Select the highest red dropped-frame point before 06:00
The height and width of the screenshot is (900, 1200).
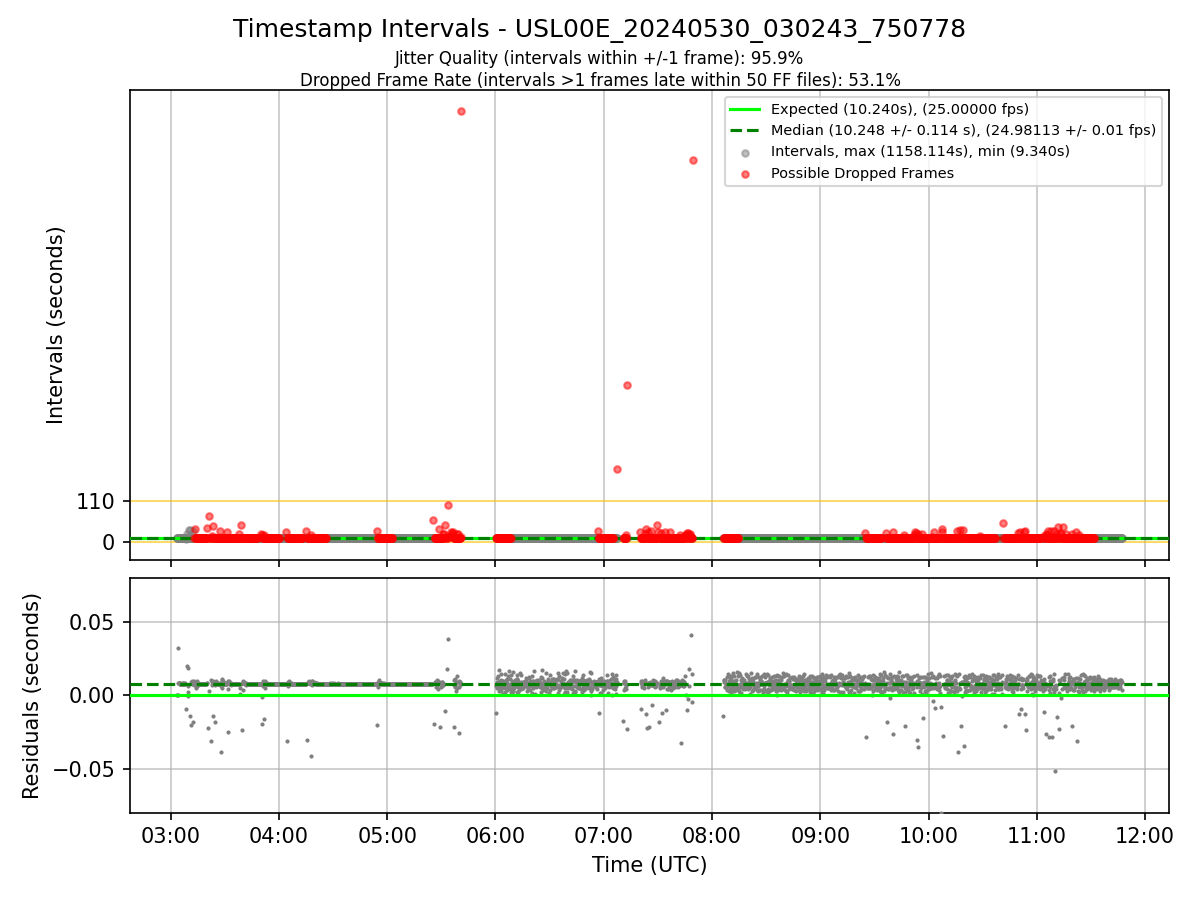tap(461, 111)
